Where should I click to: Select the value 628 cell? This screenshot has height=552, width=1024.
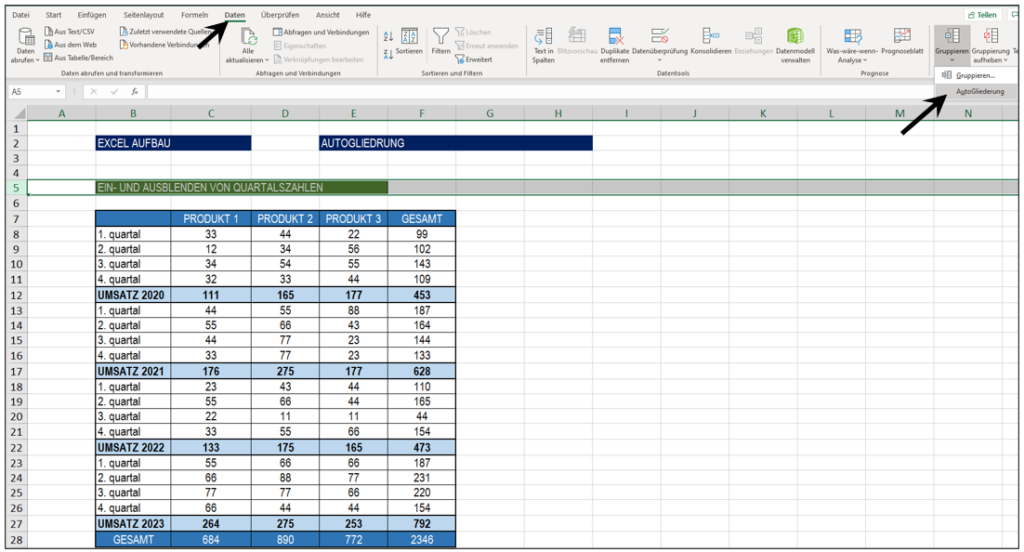pos(422,371)
